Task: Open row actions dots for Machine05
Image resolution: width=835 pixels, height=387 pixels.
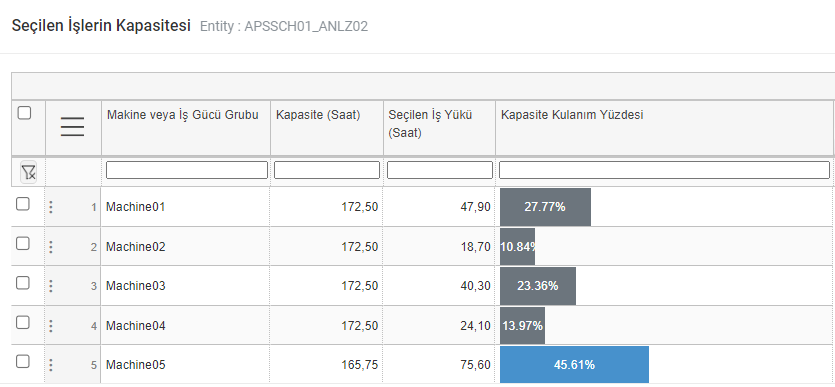Action: pos(51,365)
